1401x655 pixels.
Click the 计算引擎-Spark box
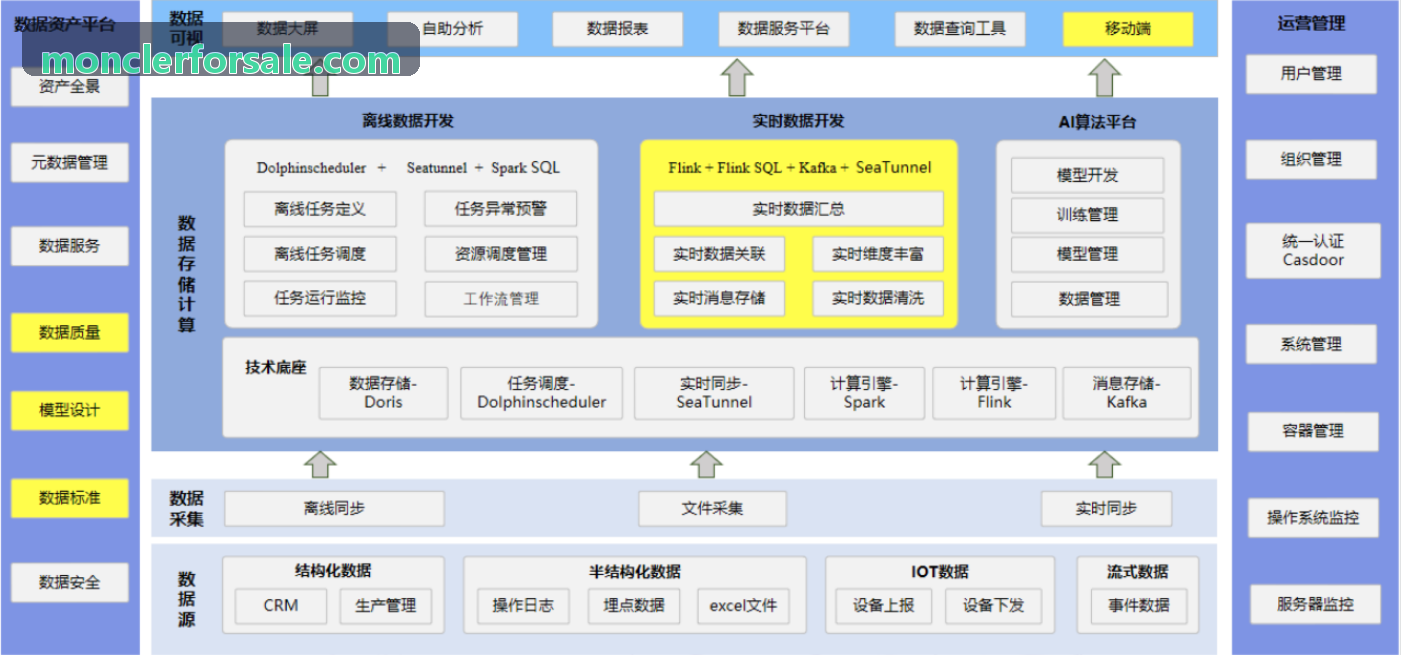click(x=864, y=393)
